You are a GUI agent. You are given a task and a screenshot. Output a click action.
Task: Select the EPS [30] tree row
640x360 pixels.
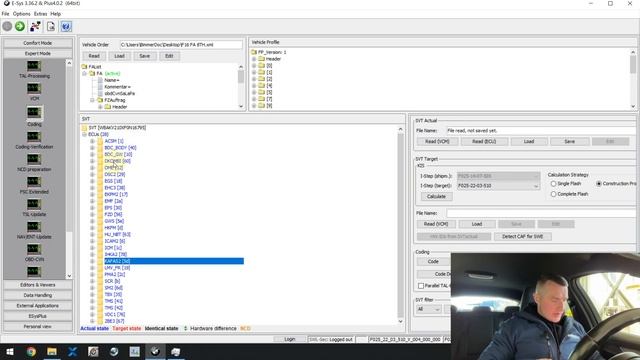coord(113,208)
